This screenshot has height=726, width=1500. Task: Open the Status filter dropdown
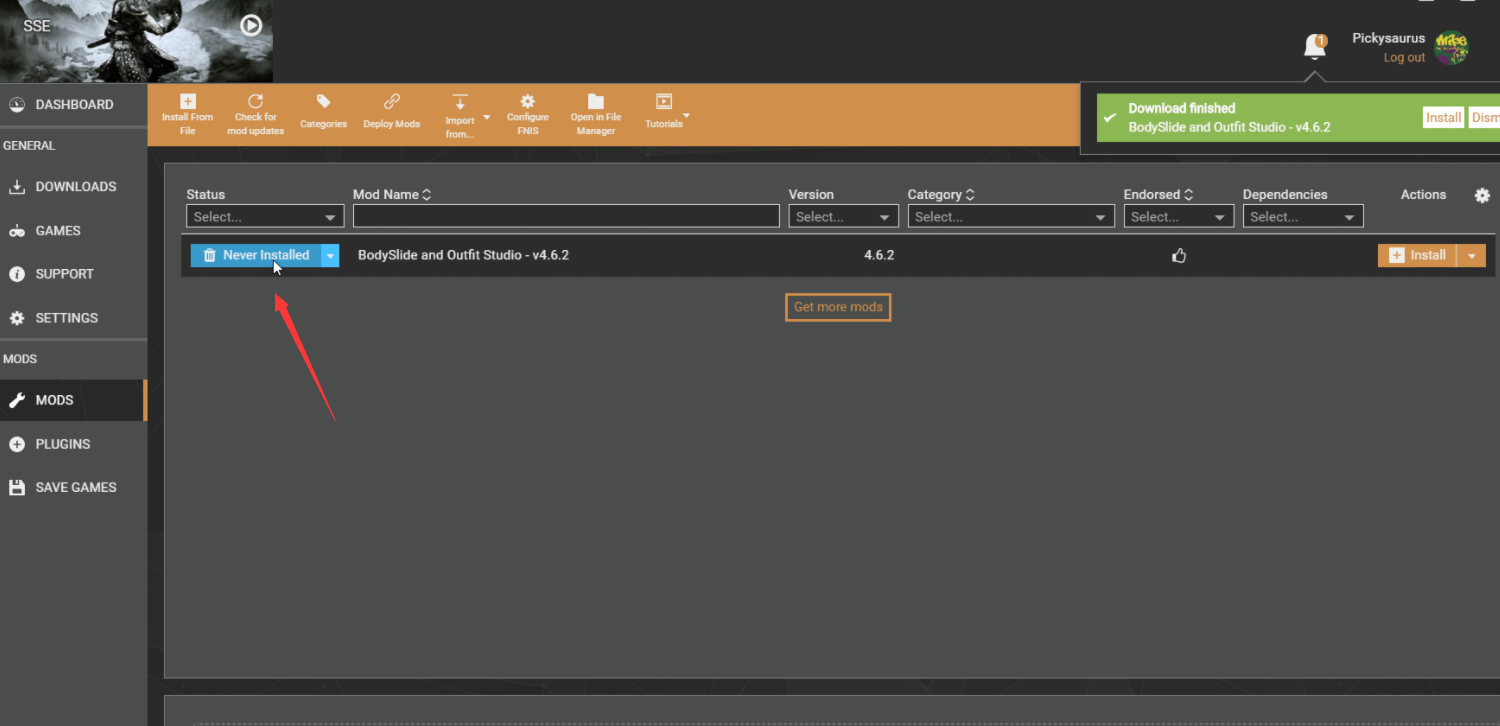pyautogui.click(x=265, y=217)
